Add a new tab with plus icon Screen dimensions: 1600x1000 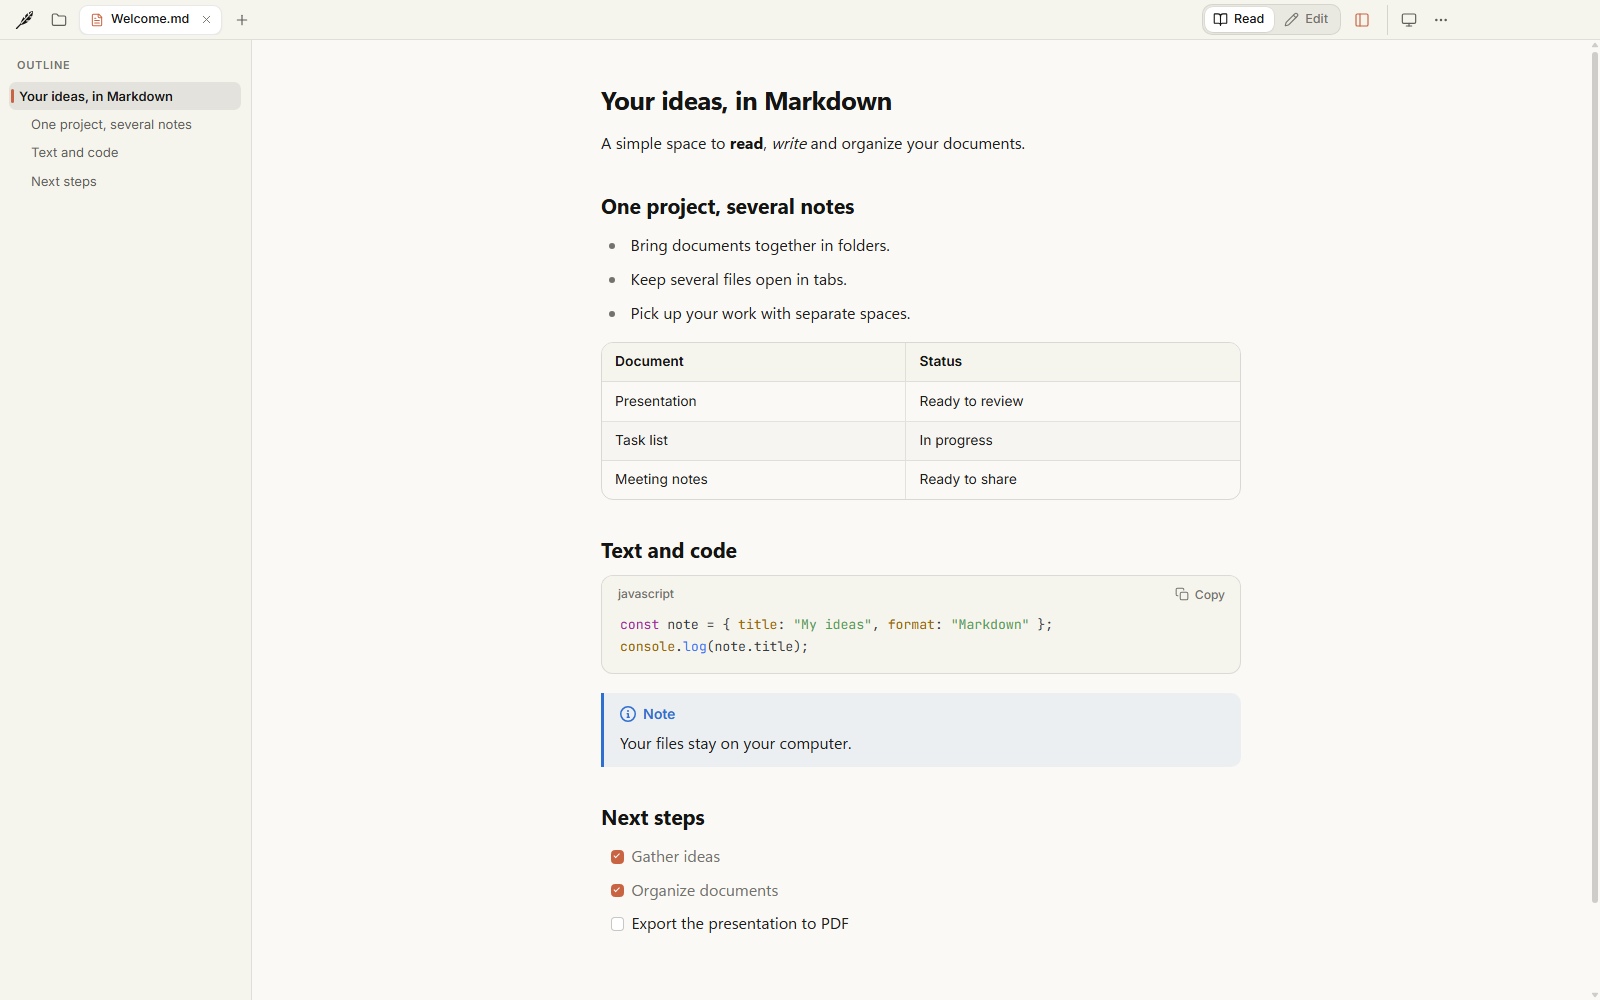(242, 19)
